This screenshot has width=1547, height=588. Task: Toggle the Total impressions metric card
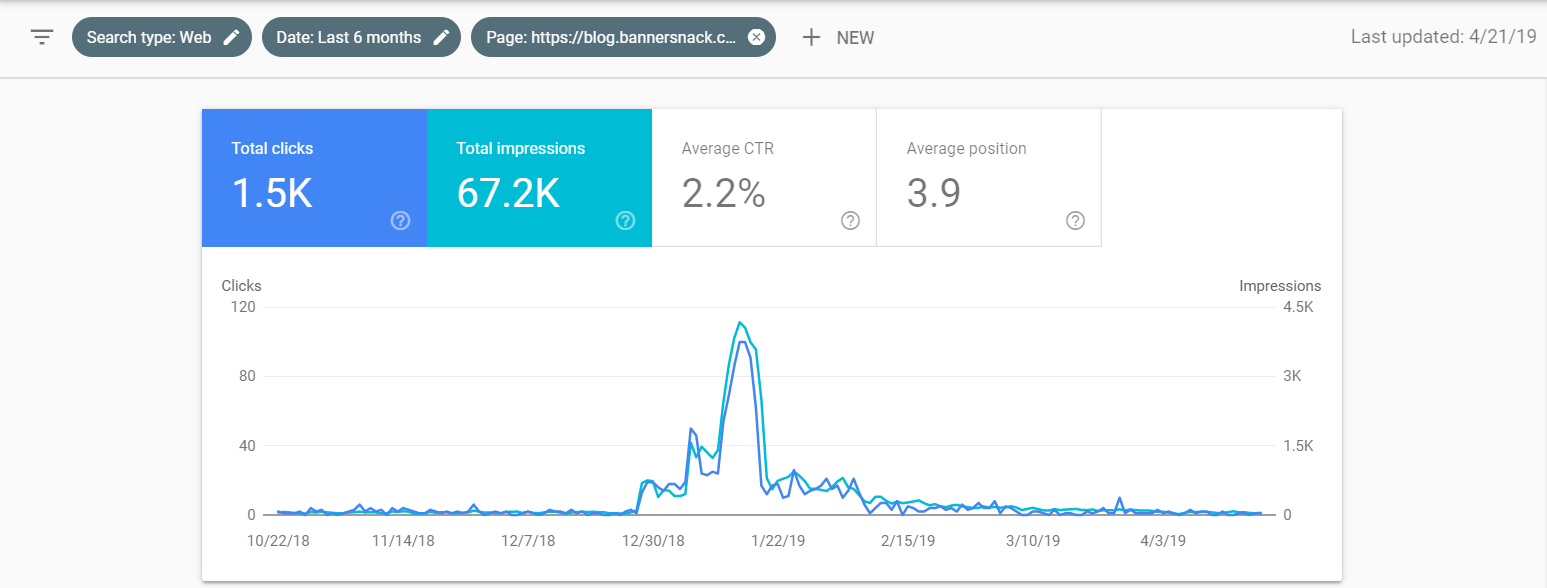click(539, 178)
